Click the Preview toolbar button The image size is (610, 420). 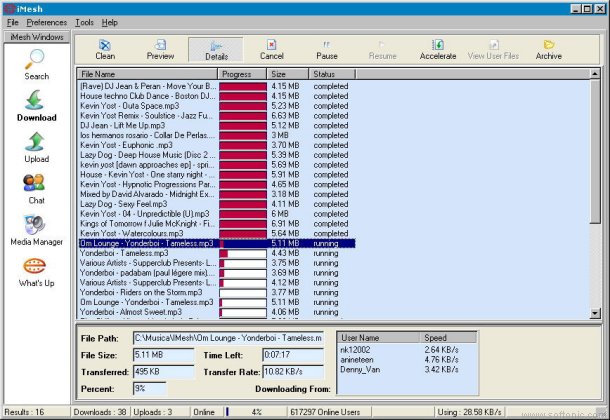(x=160, y=49)
